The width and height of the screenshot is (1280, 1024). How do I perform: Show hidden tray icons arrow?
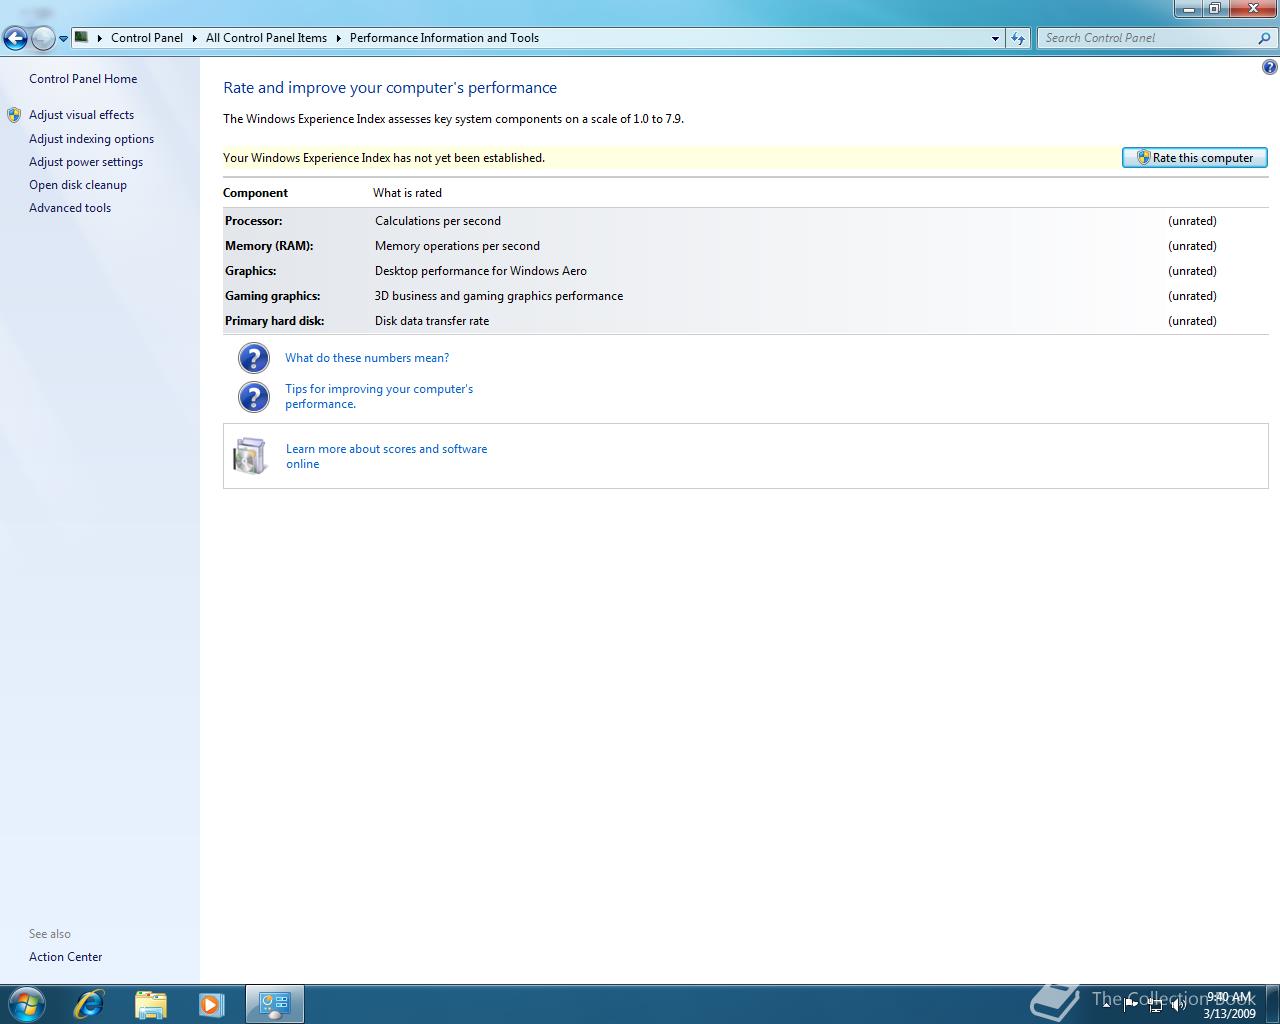tap(1108, 1005)
